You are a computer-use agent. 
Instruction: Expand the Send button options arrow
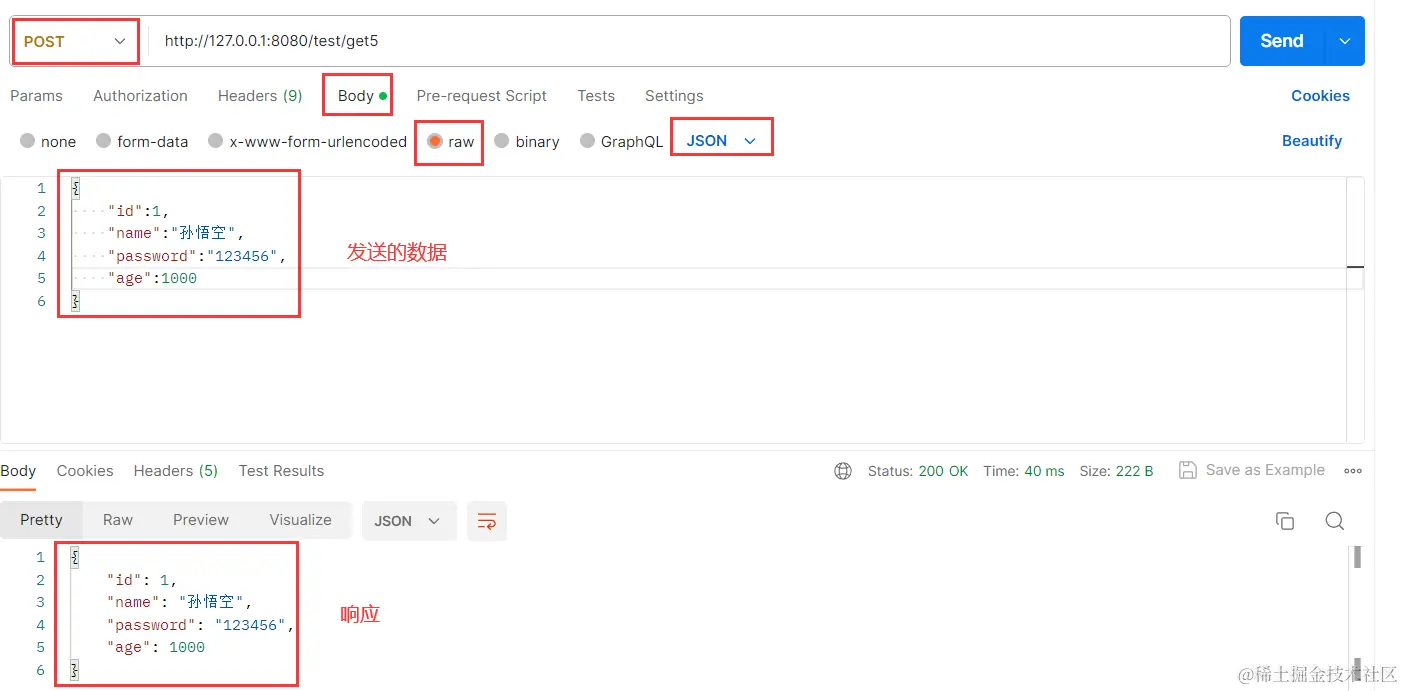click(1345, 41)
